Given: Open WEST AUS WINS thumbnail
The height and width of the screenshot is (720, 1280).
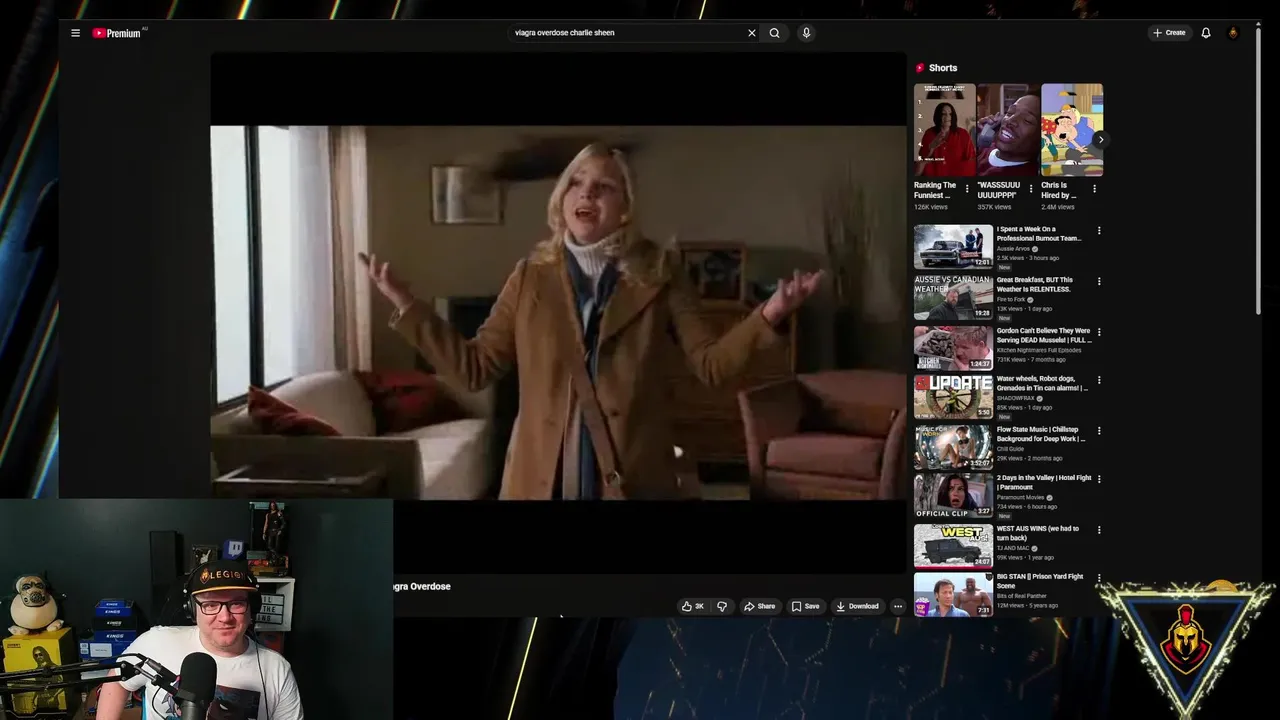Looking at the screenshot, I should tap(953, 545).
